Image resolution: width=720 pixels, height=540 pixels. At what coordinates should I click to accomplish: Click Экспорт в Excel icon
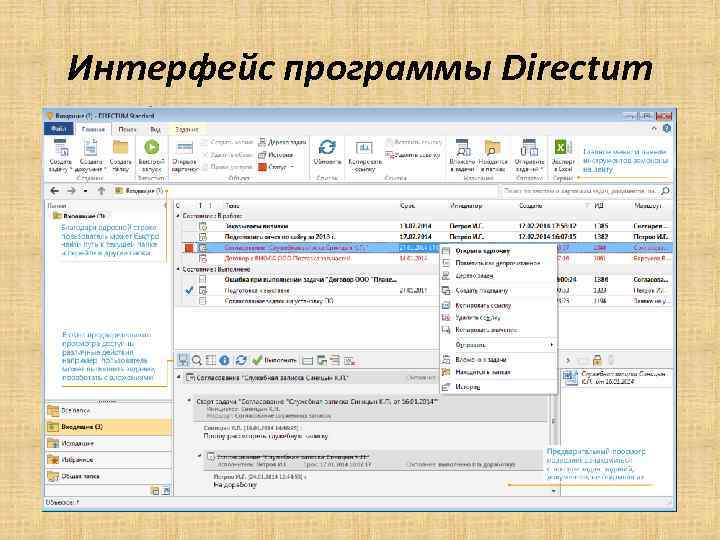coord(563,148)
